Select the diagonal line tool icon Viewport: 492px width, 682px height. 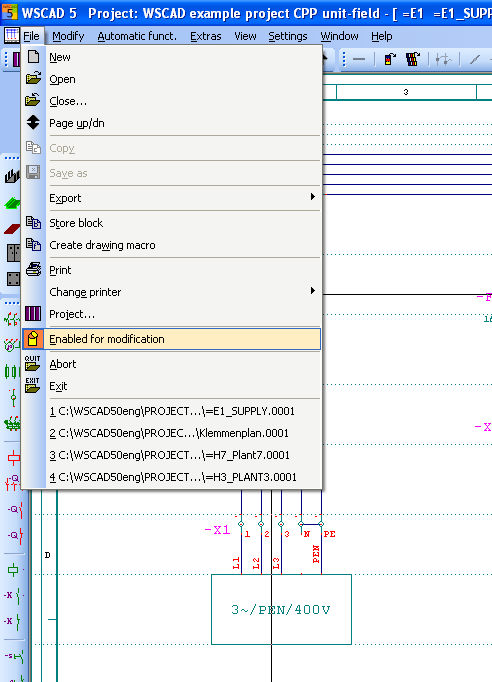(x=475, y=59)
